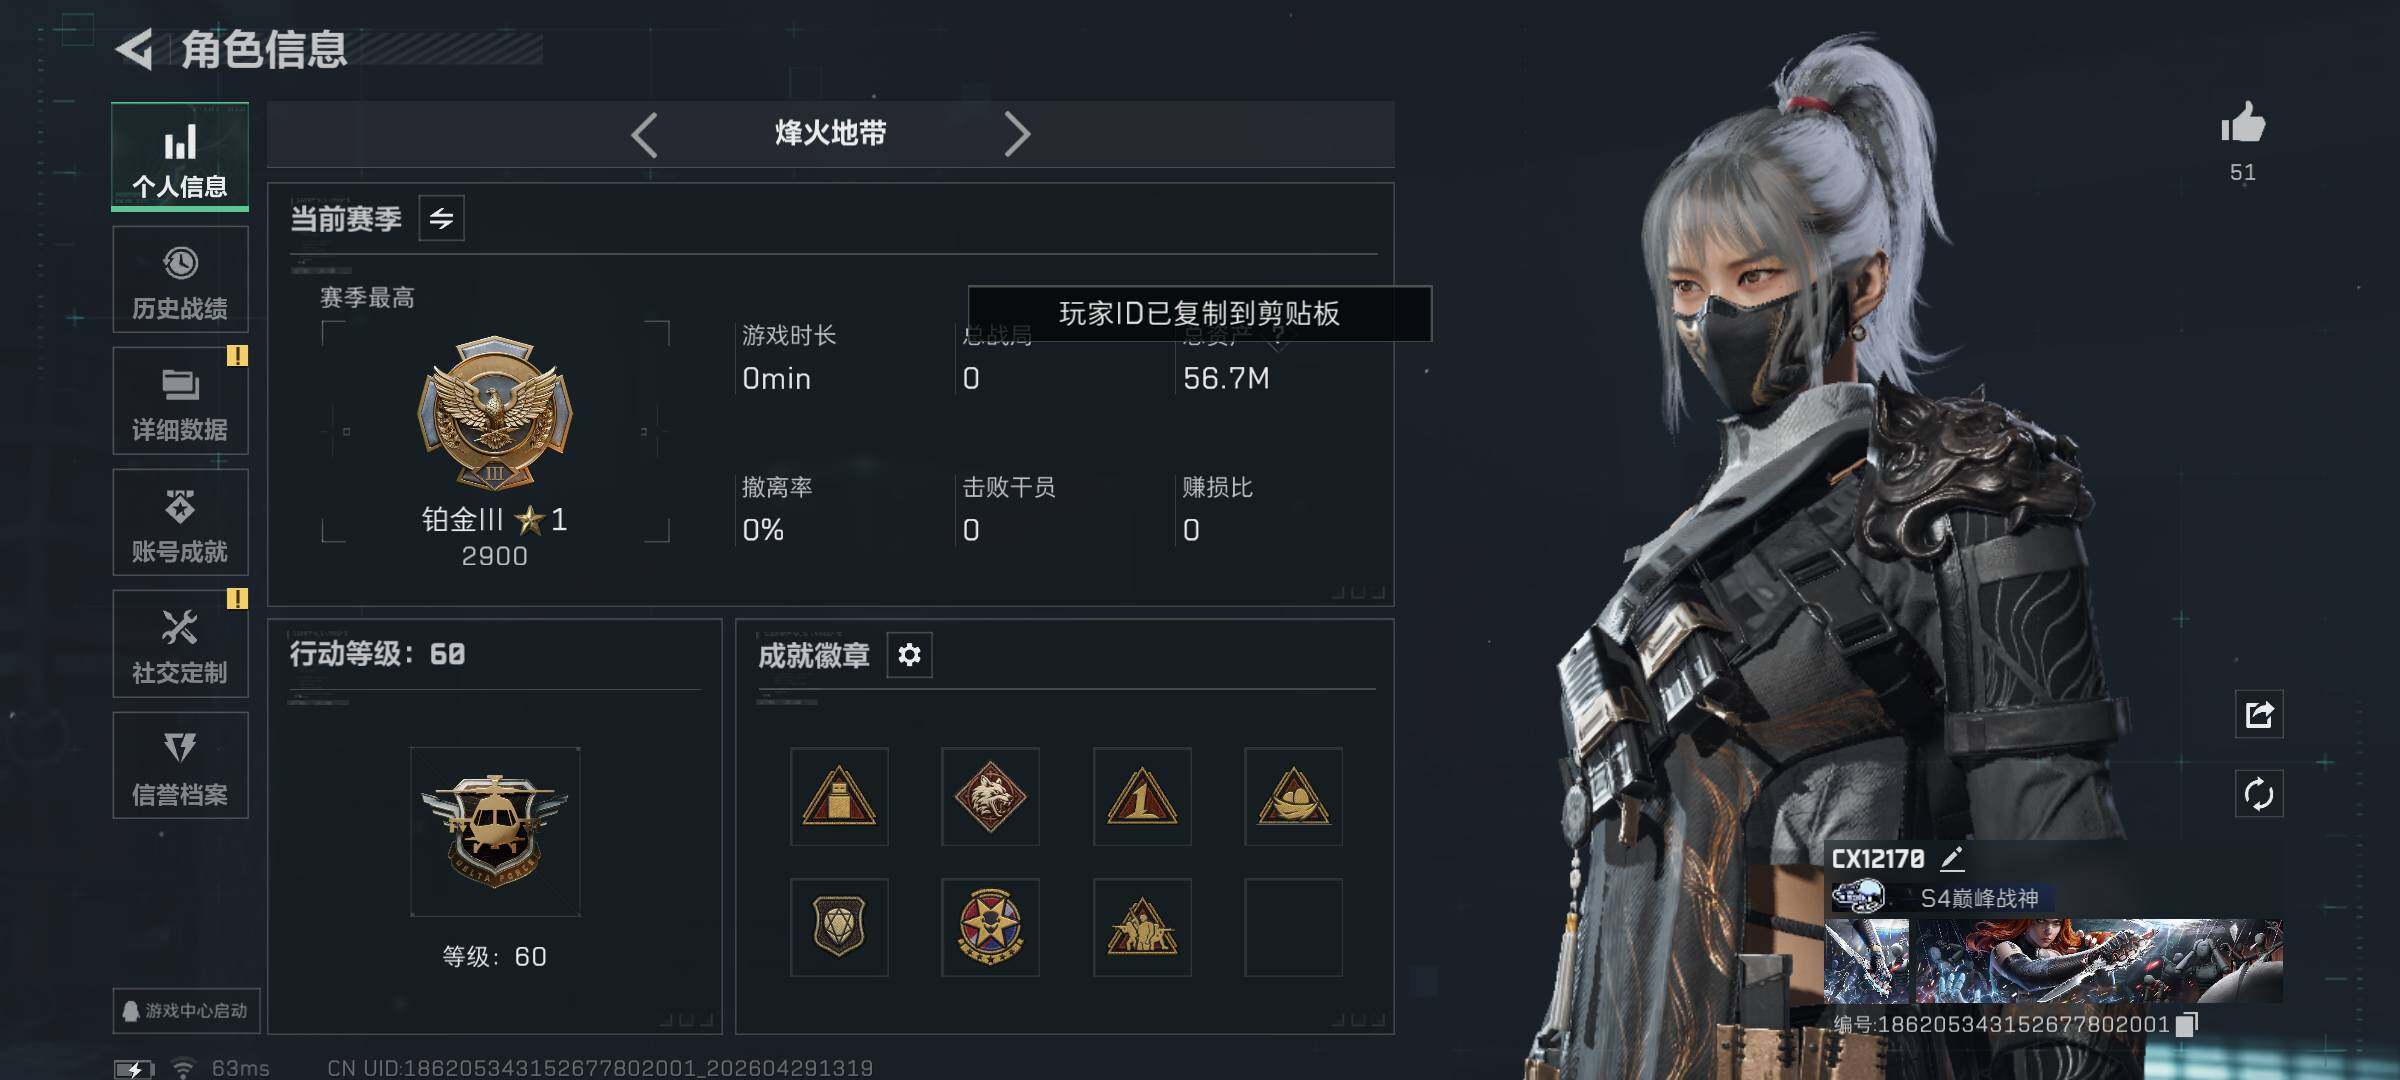Select the 账号成就 sidebar tab
This screenshot has width=2400, height=1080.
click(180, 523)
